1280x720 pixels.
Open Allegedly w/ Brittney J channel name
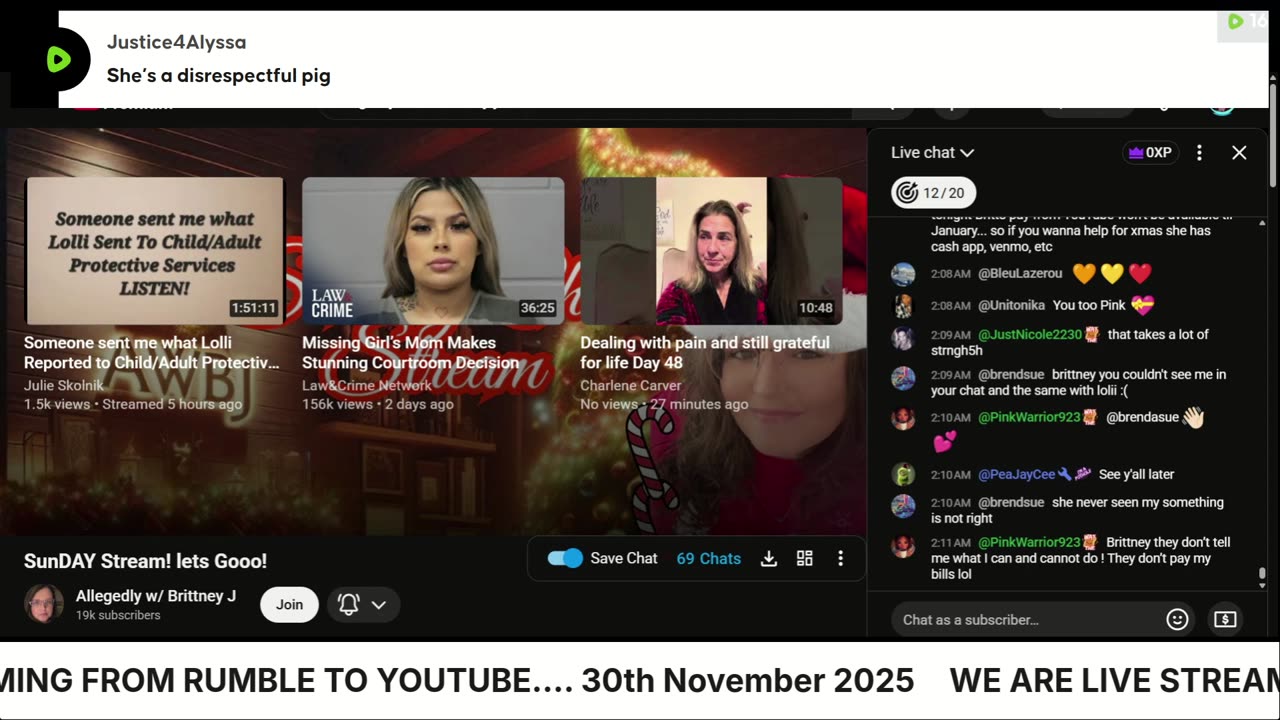pos(156,596)
